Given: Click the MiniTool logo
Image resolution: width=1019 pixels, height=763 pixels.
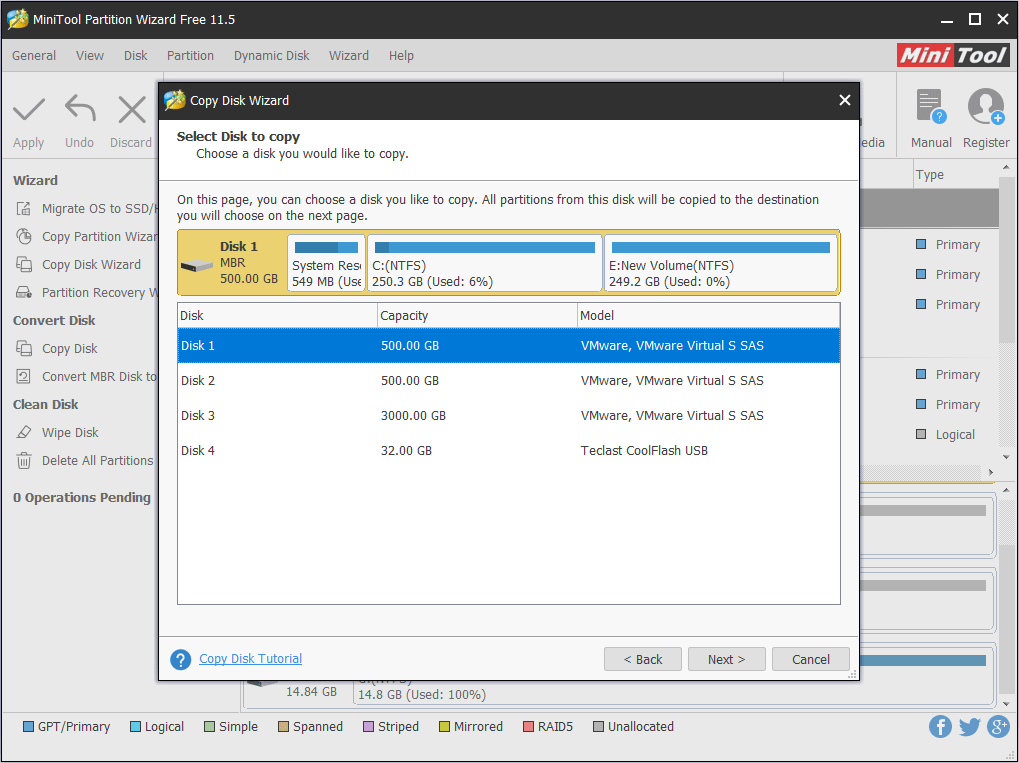Looking at the screenshot, I should pyautogui.click(x=953, y=55).
